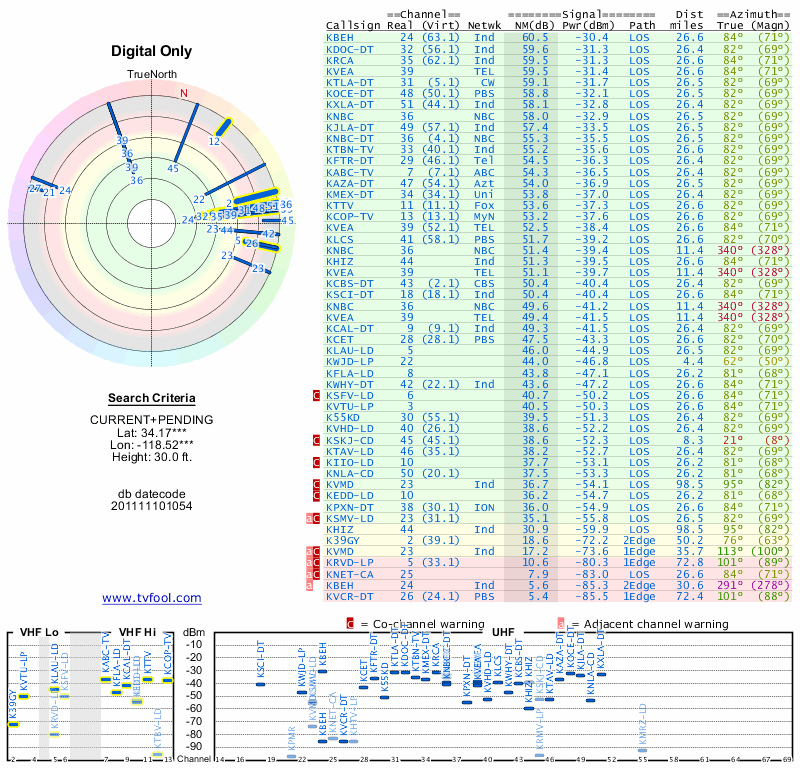Screen dimensions: 800x768
Task: Select the K39GY callsign in the table
Action: click(343, 540)
